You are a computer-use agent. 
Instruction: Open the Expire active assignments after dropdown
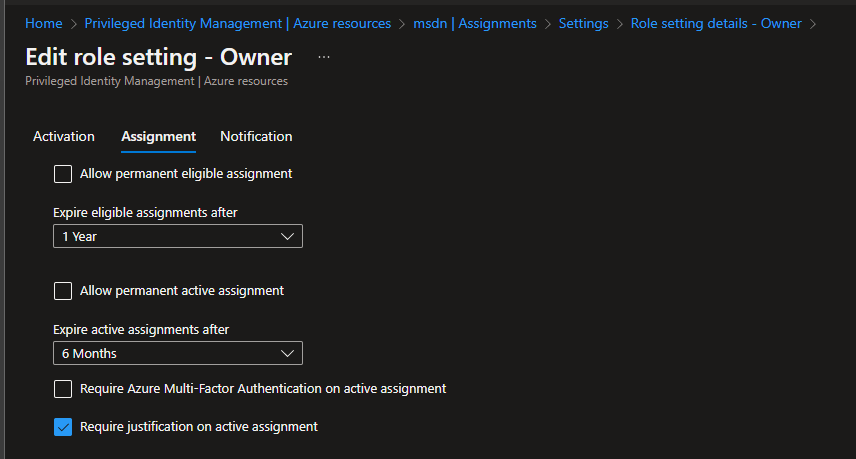pos(178,353)
